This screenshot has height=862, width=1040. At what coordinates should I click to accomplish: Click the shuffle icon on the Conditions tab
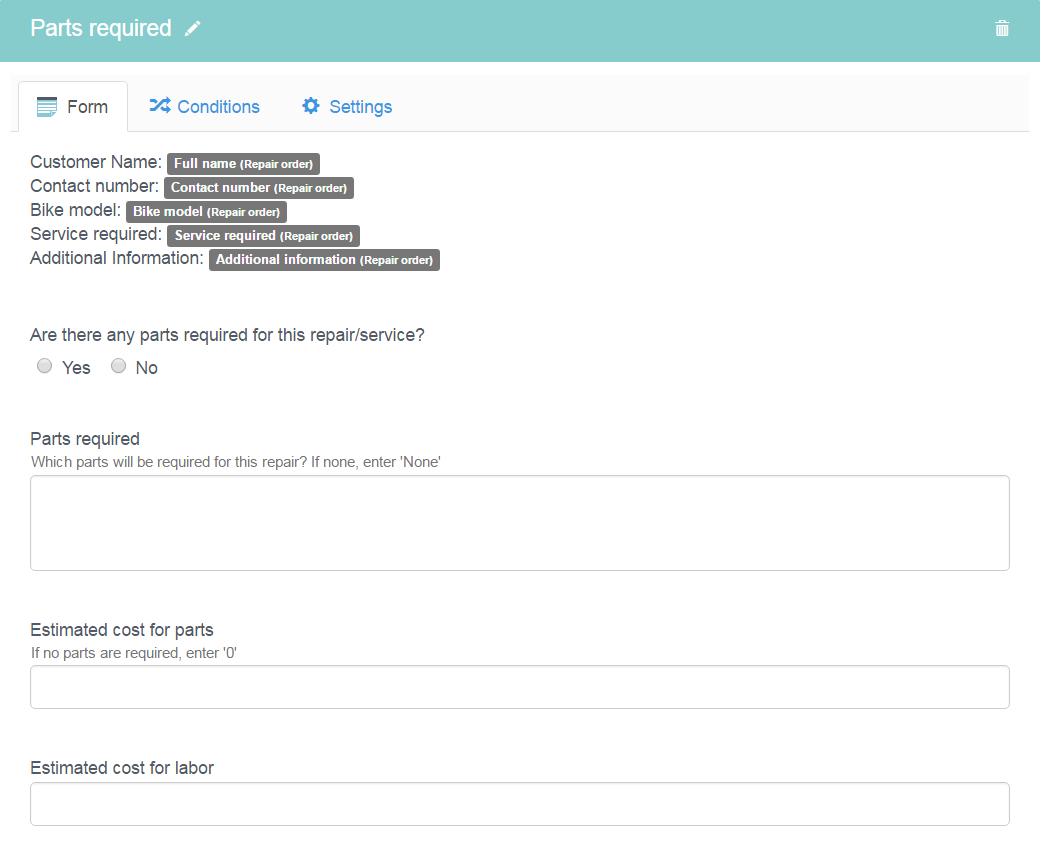tap(160, 105)
